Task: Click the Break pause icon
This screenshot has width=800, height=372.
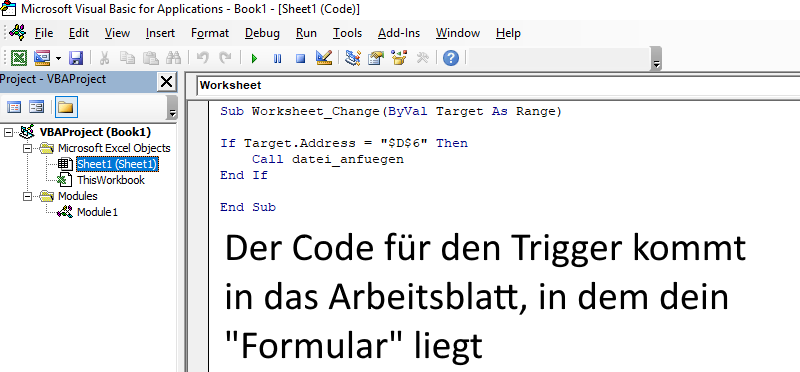Action: click(277, 59)
